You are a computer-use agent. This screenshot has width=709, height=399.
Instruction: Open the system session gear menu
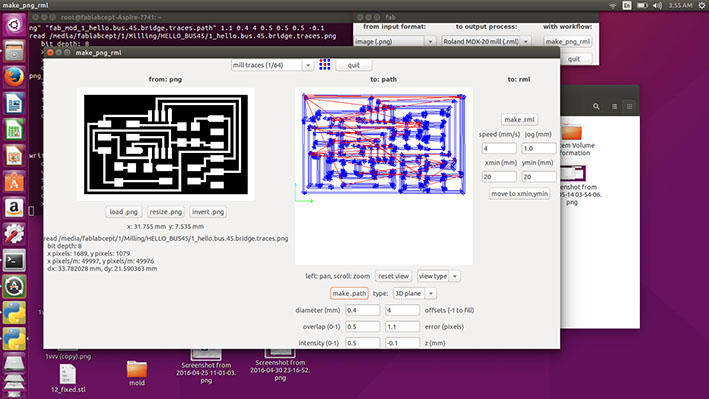[x=702, y=5]
